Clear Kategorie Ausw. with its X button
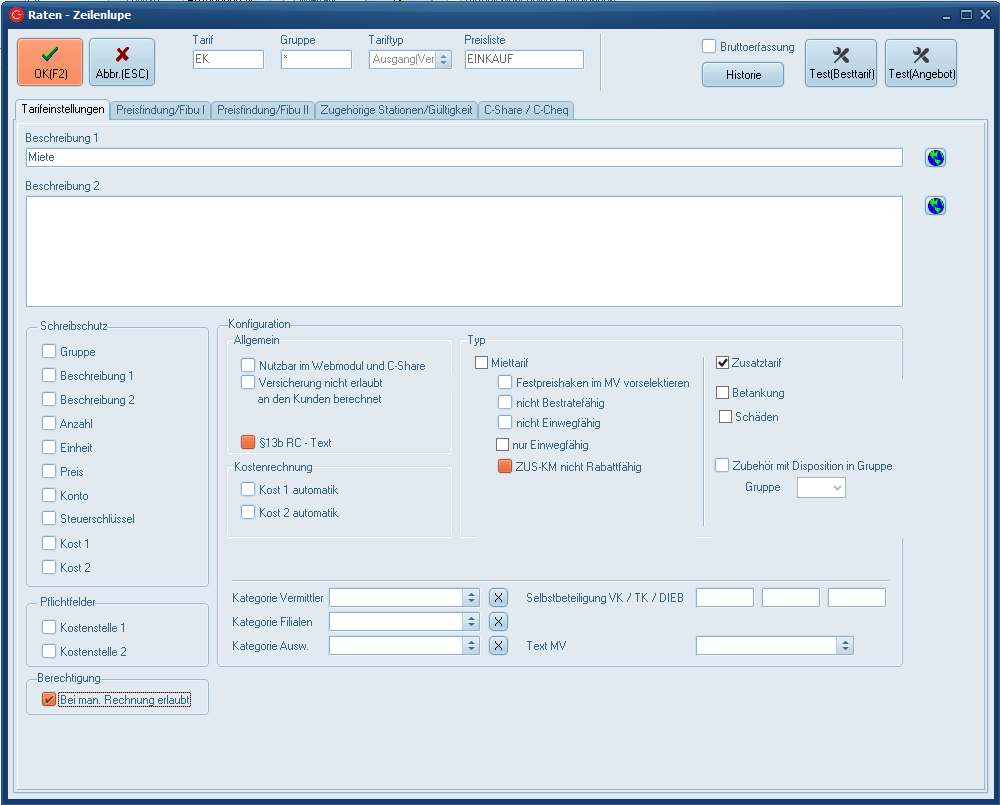Screen dimensions: 1000x805 pos(498,646)
